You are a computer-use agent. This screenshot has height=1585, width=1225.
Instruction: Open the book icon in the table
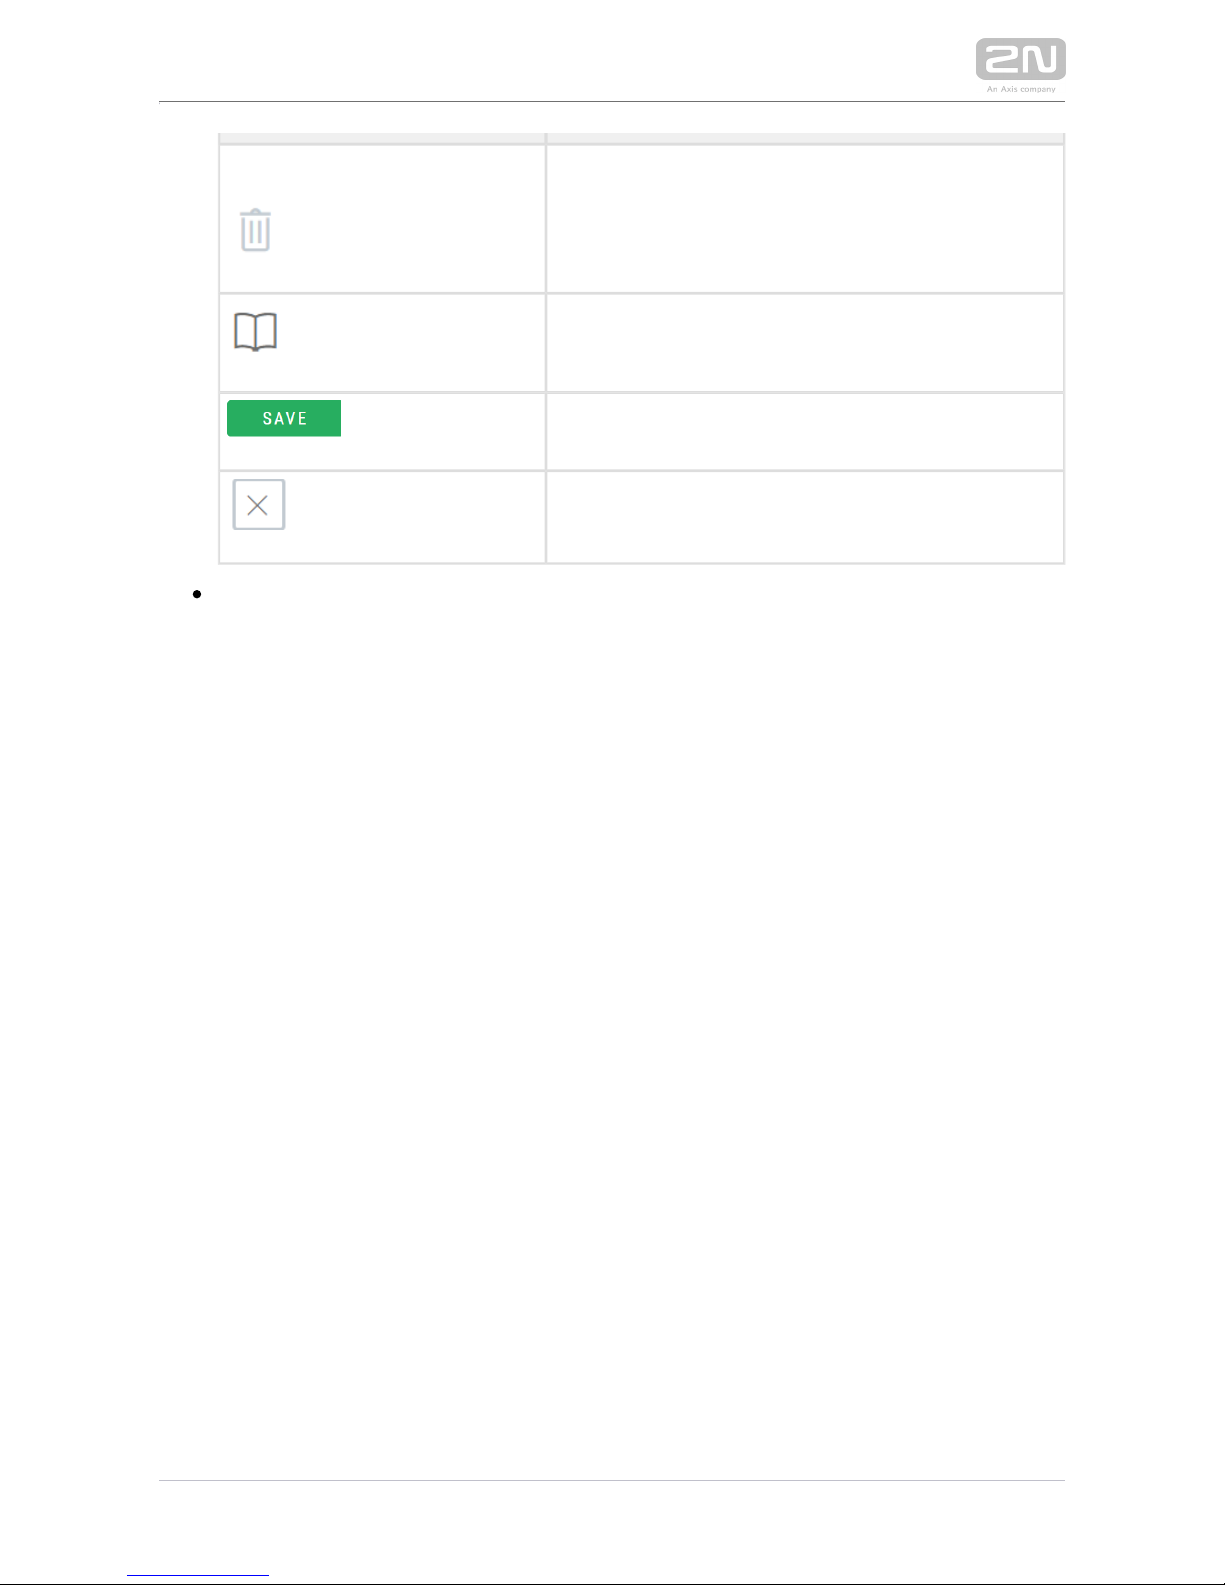[255, 331]
